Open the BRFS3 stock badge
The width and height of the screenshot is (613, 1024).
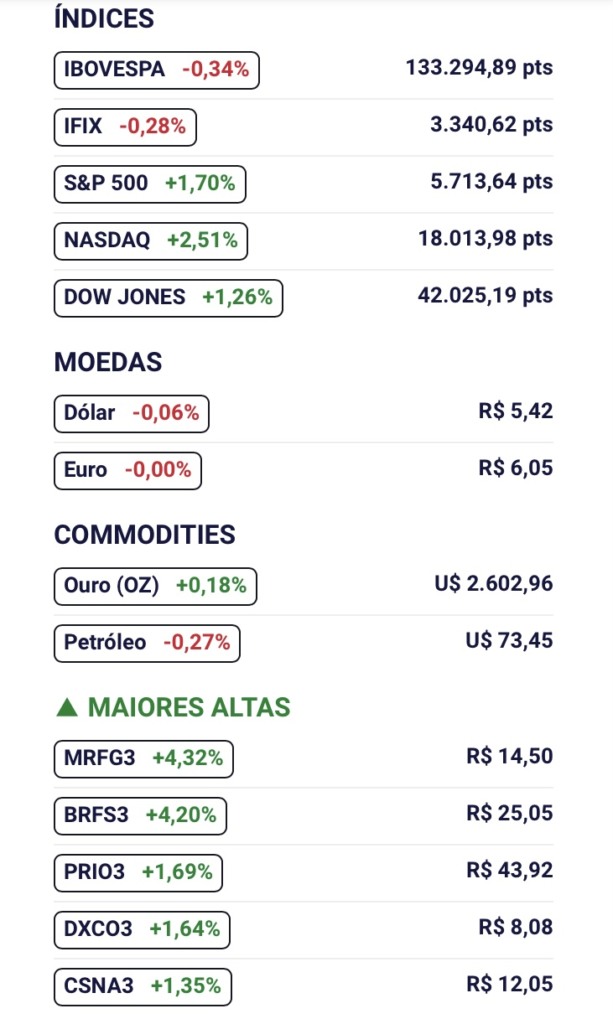[x=140, y=816]
